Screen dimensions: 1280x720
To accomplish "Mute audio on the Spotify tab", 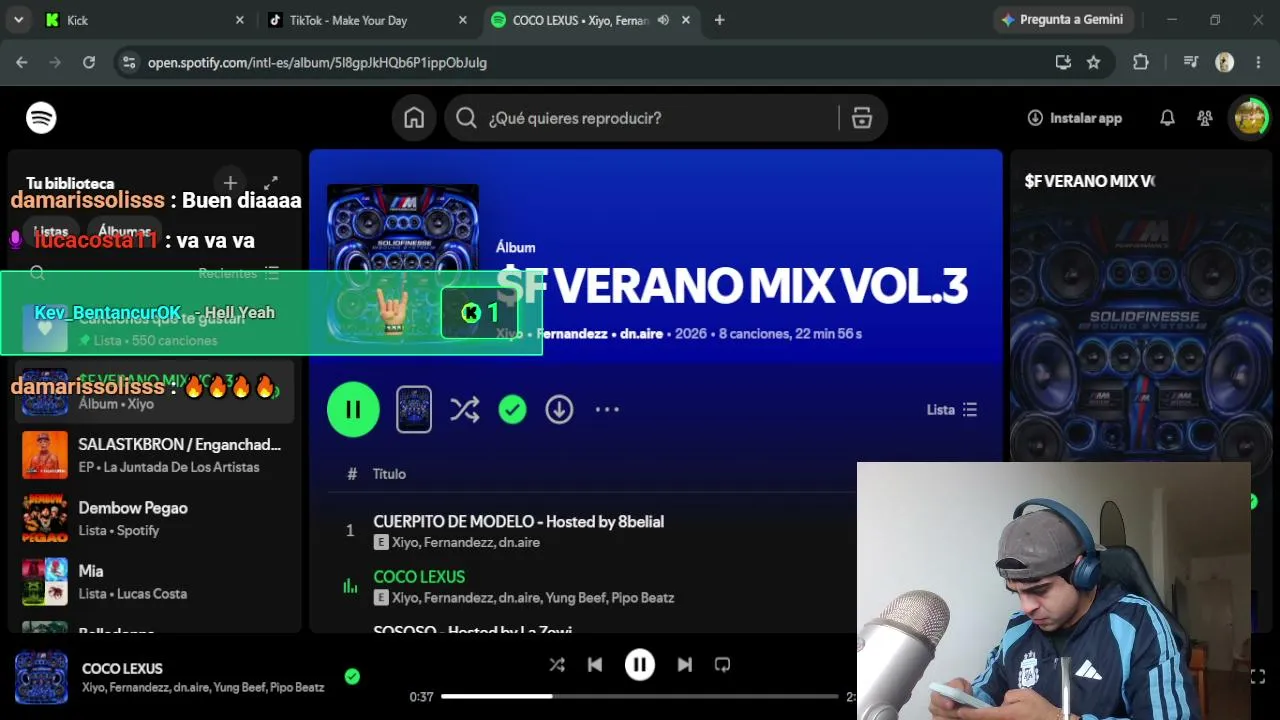I will coord(663,20).
